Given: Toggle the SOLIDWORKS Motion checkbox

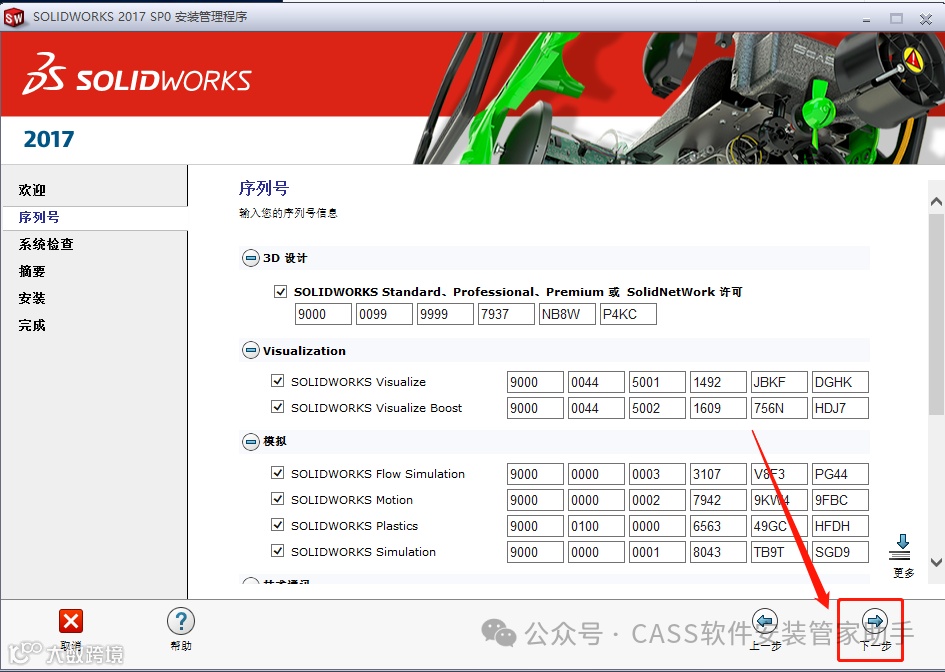Looking at the screenshot, I should (x=277, y=498).
